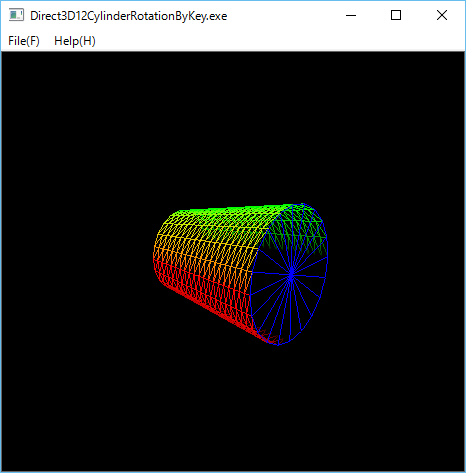The height and width of the screenshot is (473, 466).
Task: Click the orange middle band of cylinder
Action: [207, 247]
